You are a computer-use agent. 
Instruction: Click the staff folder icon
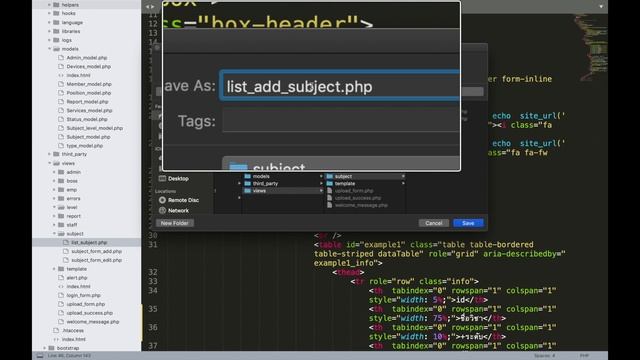tap(61, 225)
